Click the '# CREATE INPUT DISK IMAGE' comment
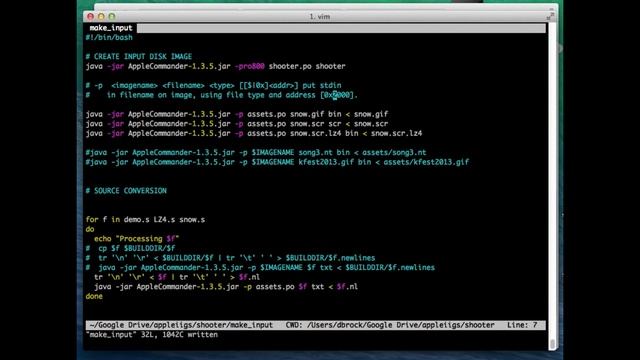 [x=139, y=57]
